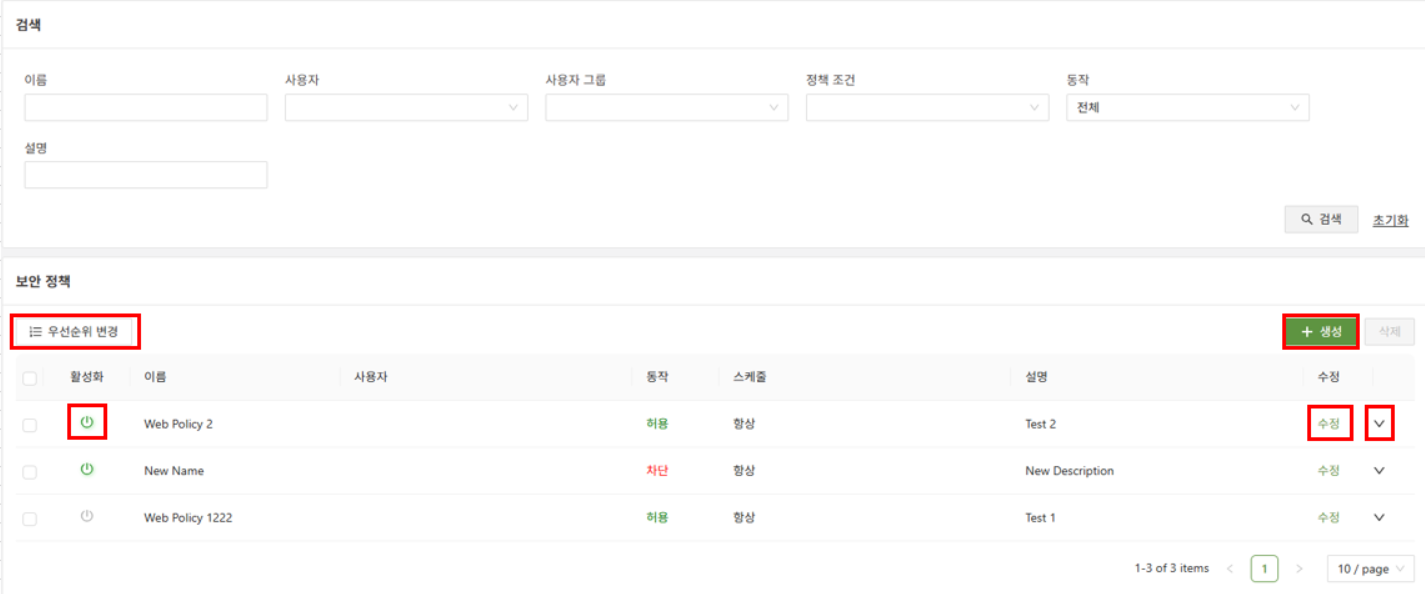Focus the 이름 search input field

[146, 108]
